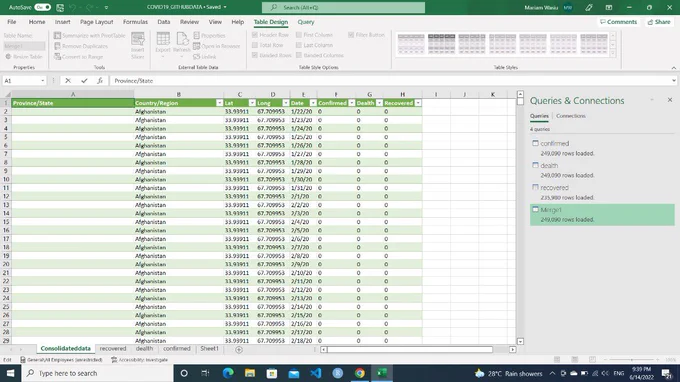Expand the Table Styles gallery
Screen dimensions: 680x382
tap(613, 54)
